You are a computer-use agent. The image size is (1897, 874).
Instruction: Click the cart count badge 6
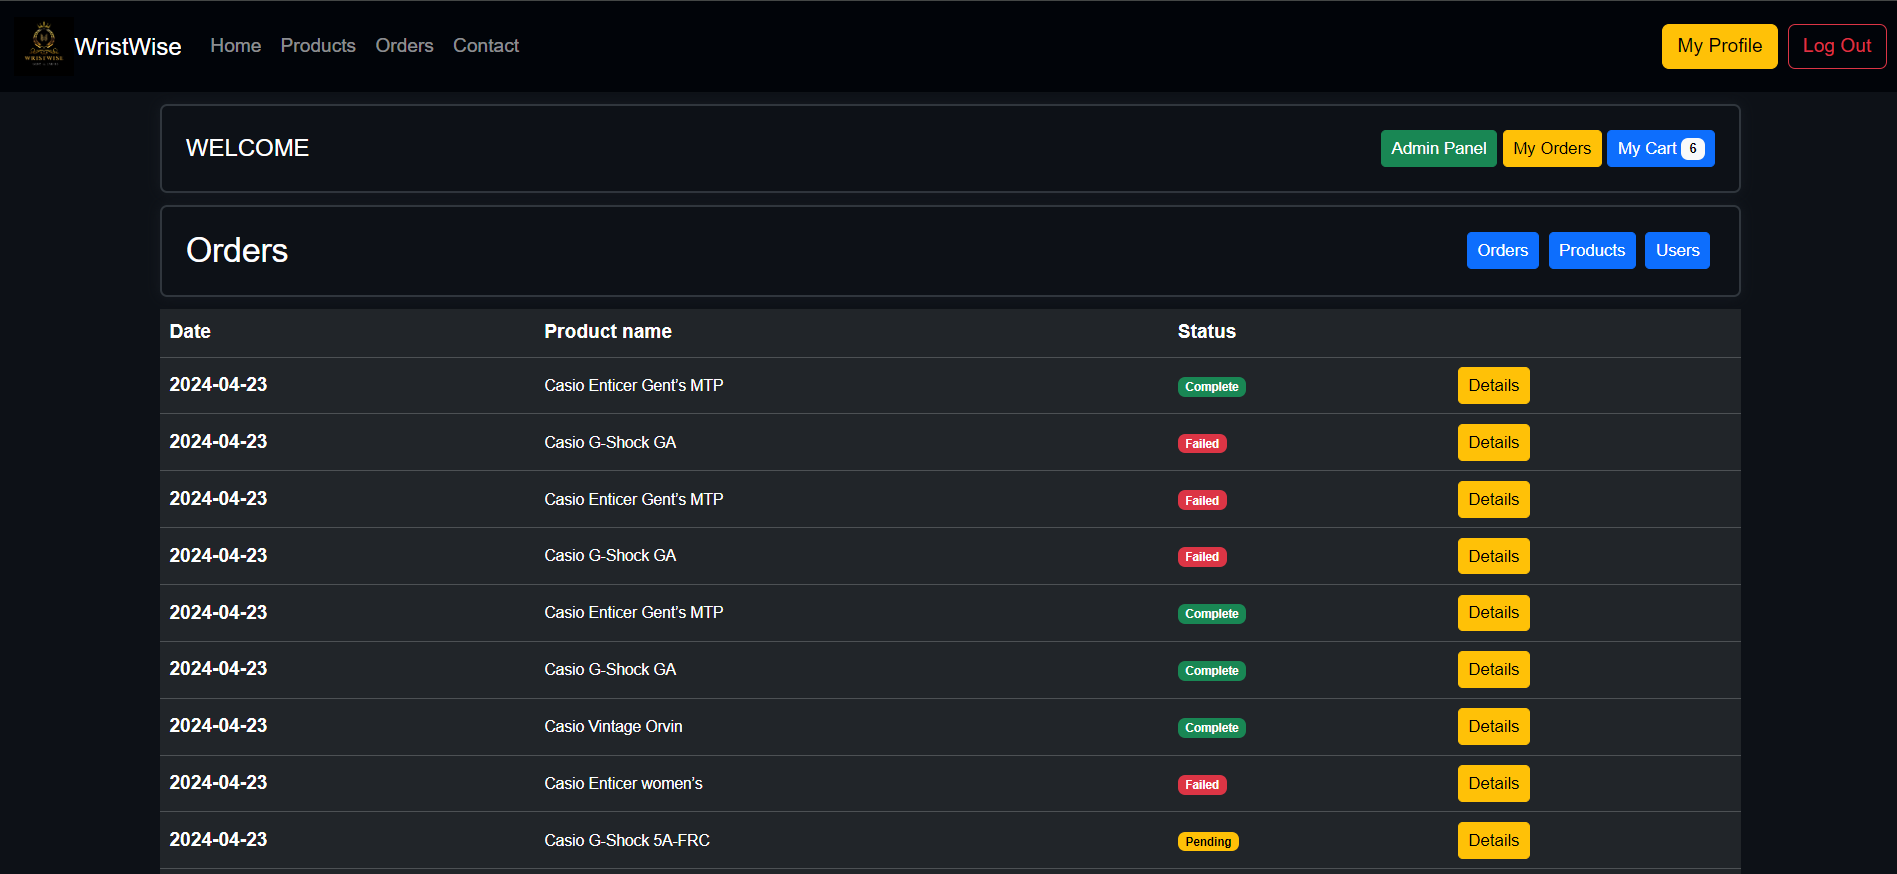(1692, 149)
